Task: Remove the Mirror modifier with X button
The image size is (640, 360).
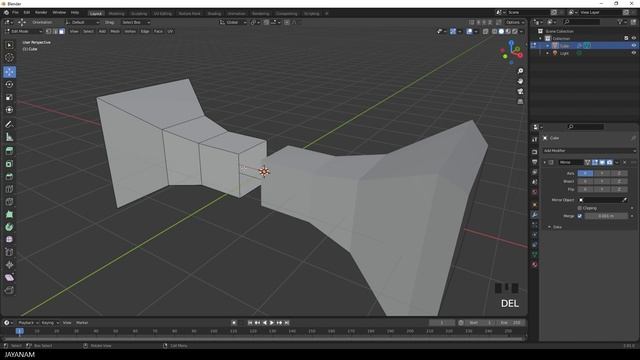Action: coord(624,162)
